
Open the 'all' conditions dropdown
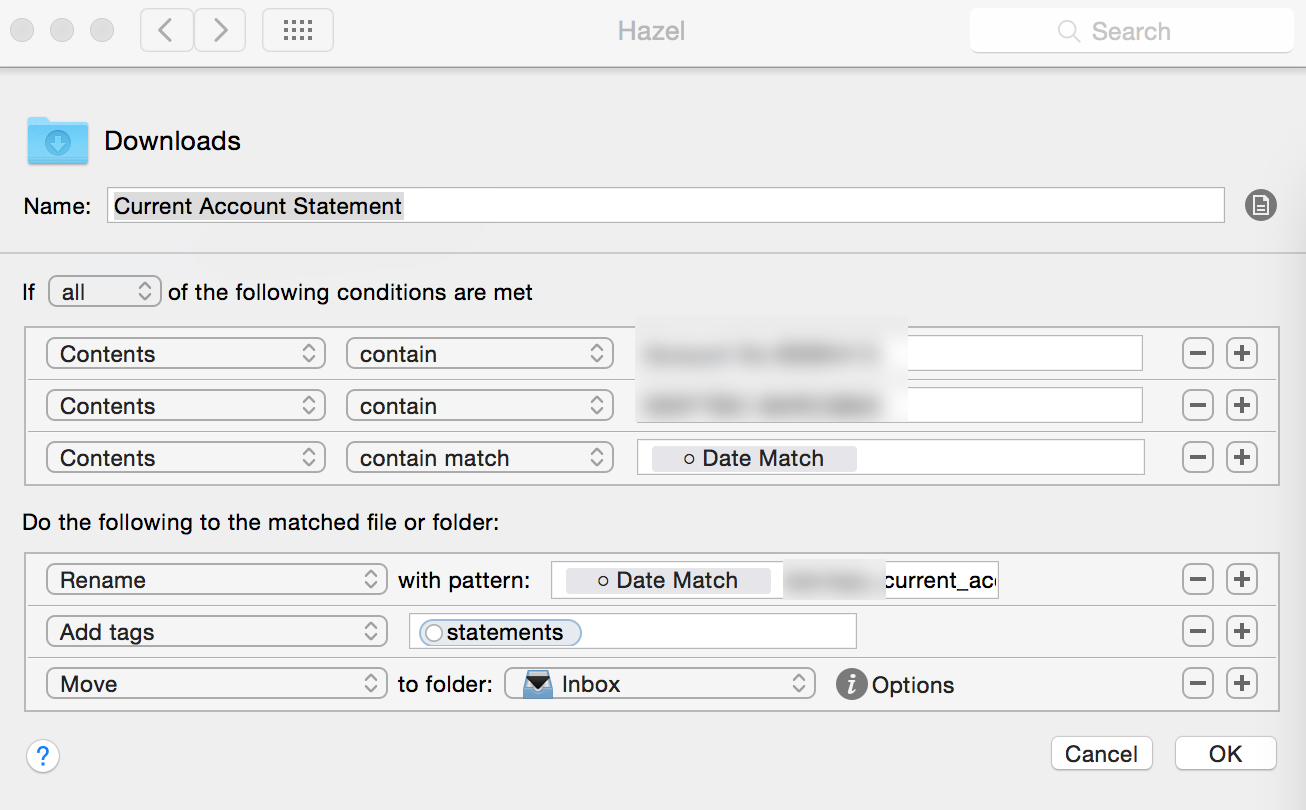pyautogui.click(x=105, y=292)
